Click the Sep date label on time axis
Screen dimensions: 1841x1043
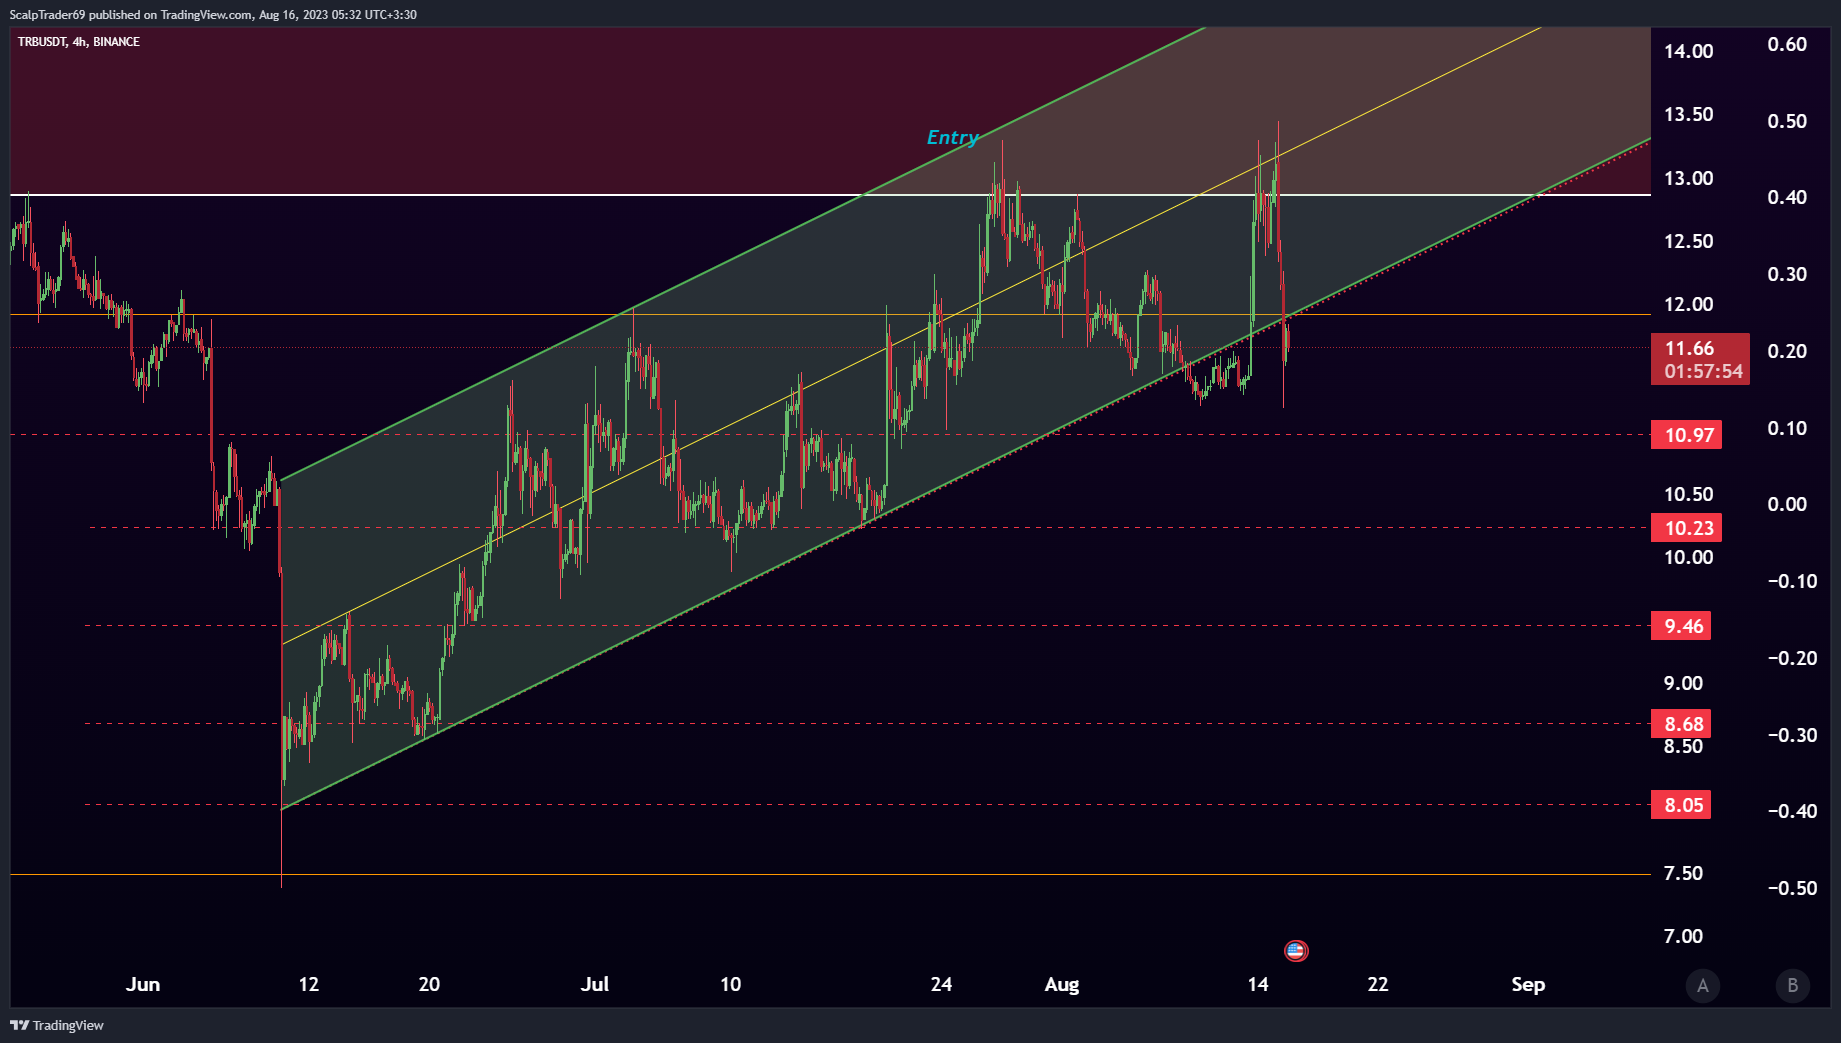[1528, 984]
